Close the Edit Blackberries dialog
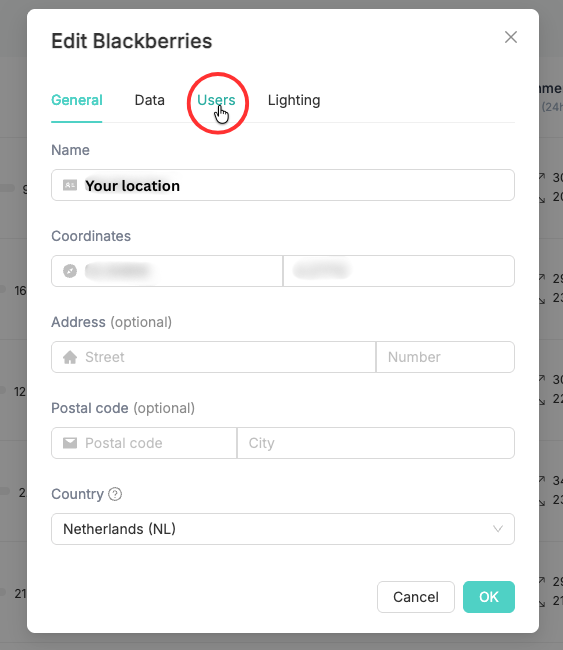Screen dimensions: 563x650 (511, 37)
